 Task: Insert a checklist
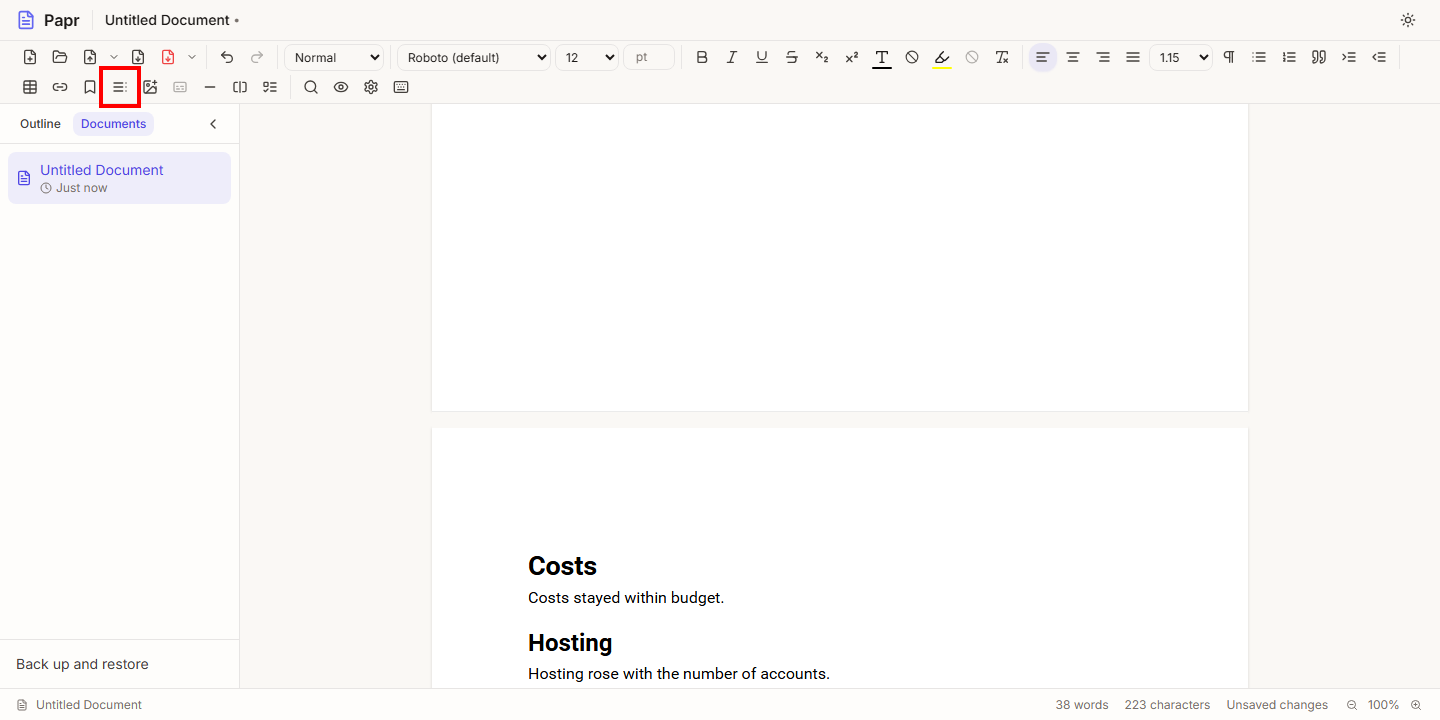click(270, 87)
